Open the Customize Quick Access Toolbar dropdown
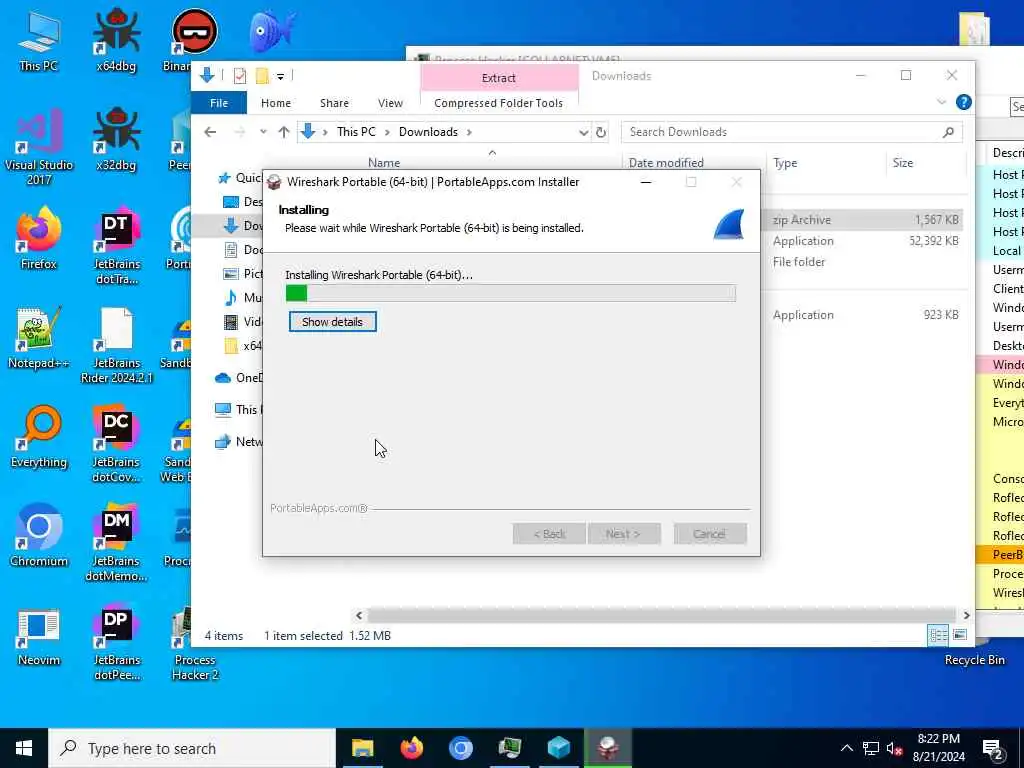The image size is (1024, 768). click(280, 76)
